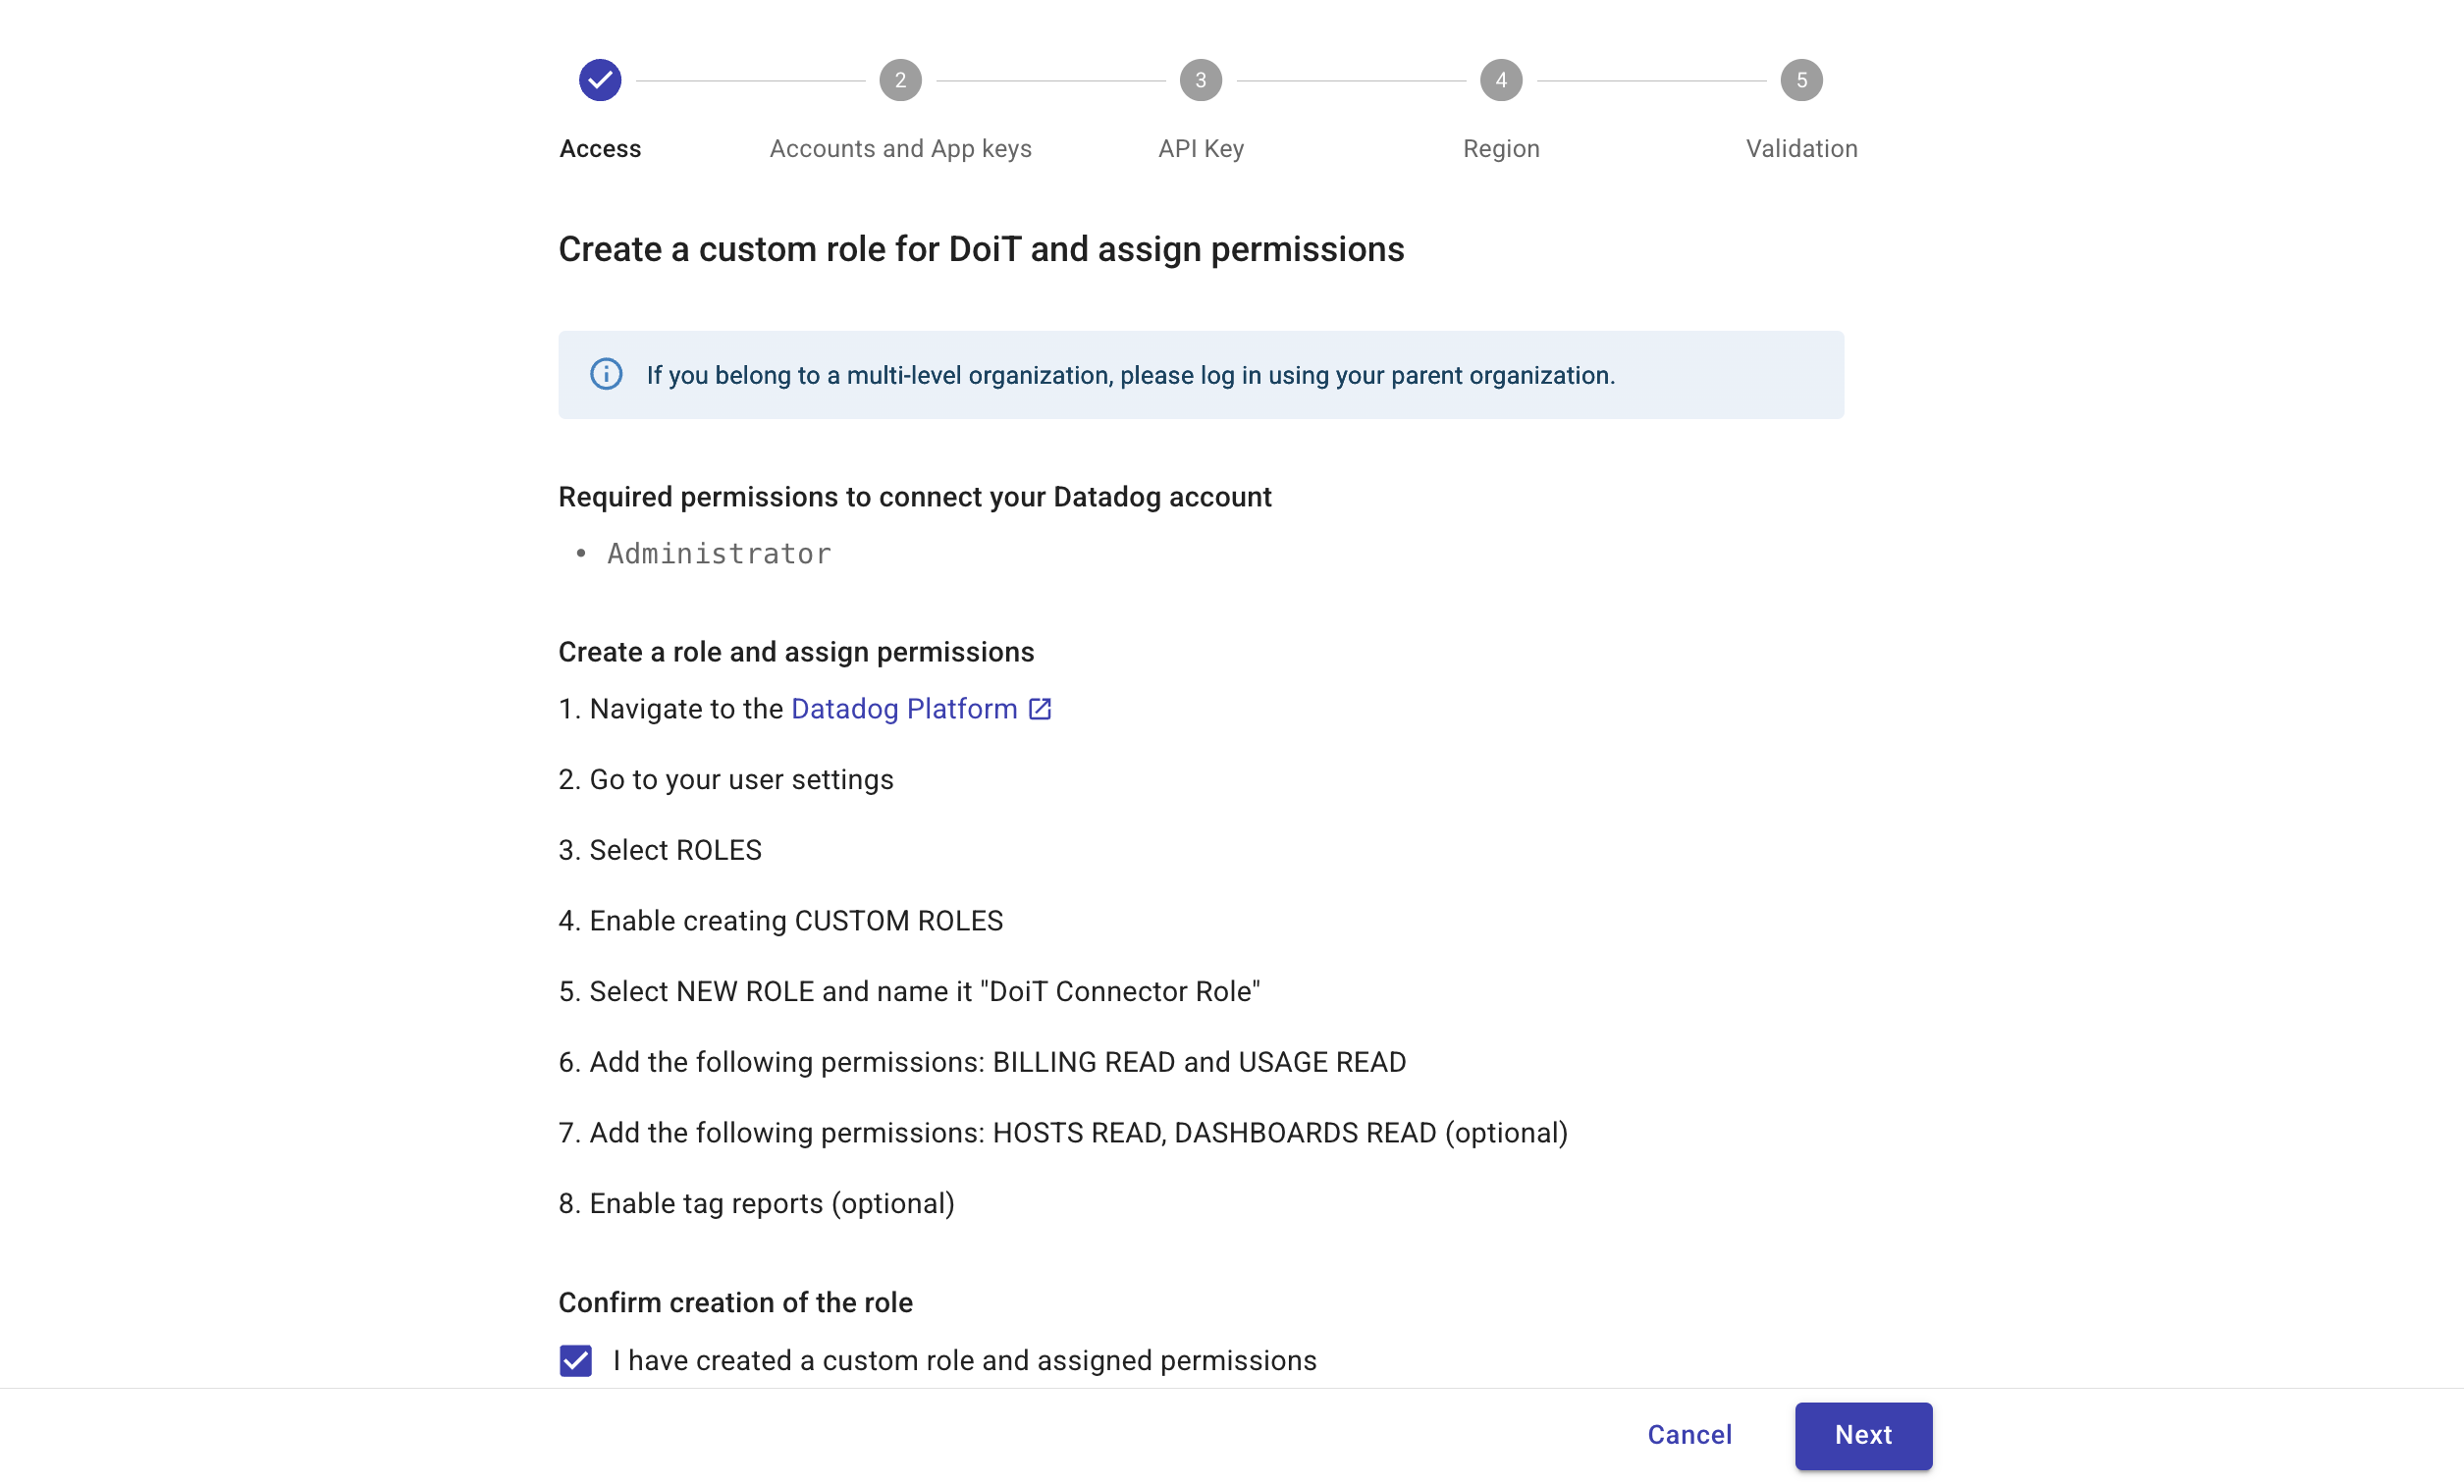Select the step 5 circle above Validation

point(1800,79)
